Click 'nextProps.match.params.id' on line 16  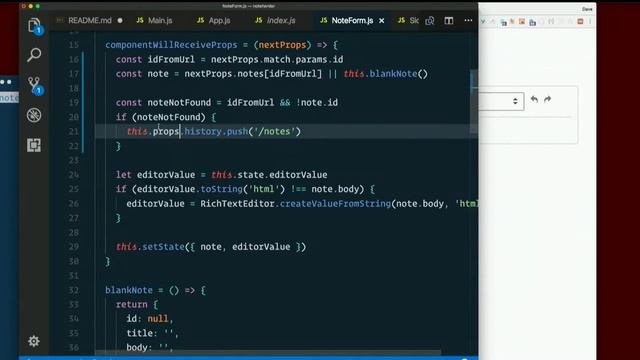277,60
